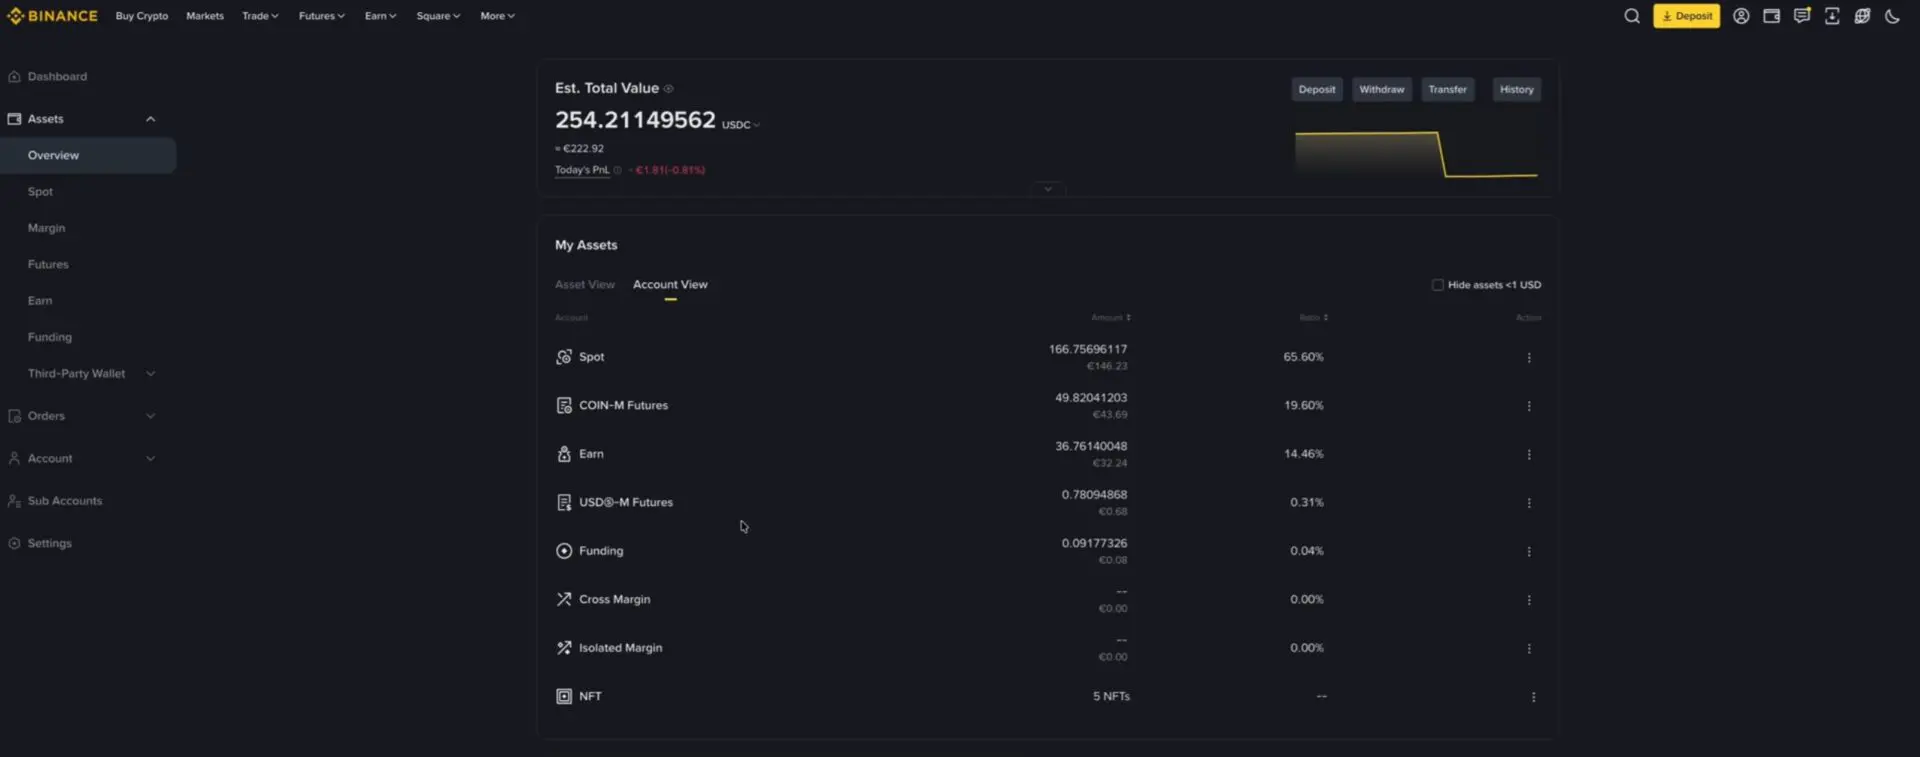Click the COIN-M Futures account icon
This screenshot has width=1920, height=757.
[564, 405]
